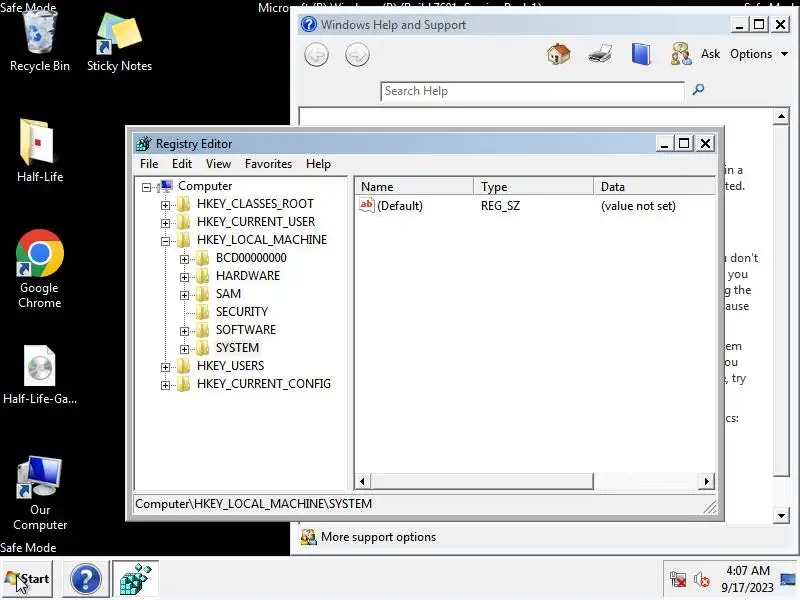Expand HKEY_CURRENT_USER key

click(x=165, y=223)
